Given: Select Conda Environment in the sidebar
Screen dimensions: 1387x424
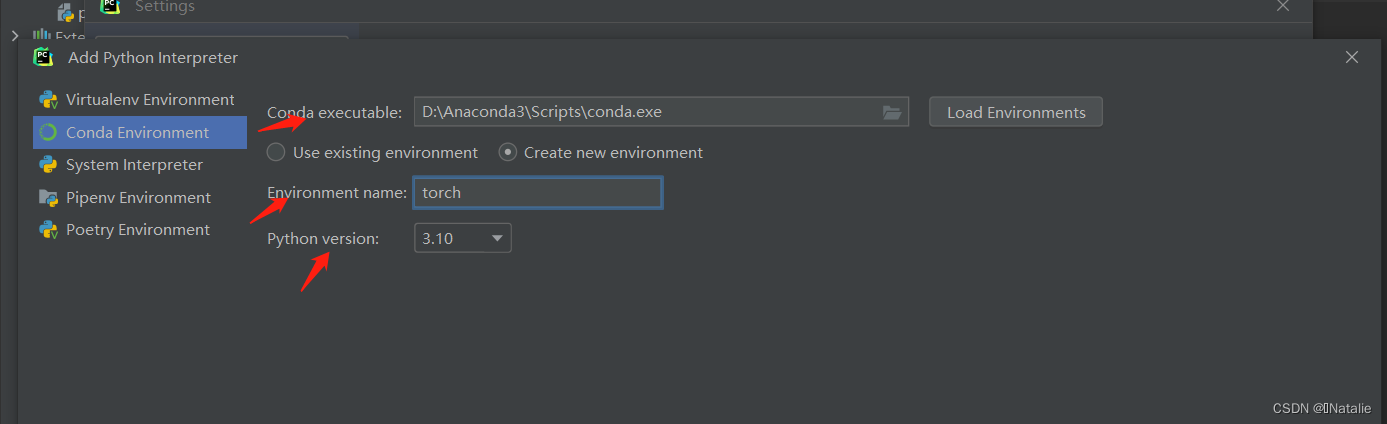Looking at the screenshot, I should (140, 132).
